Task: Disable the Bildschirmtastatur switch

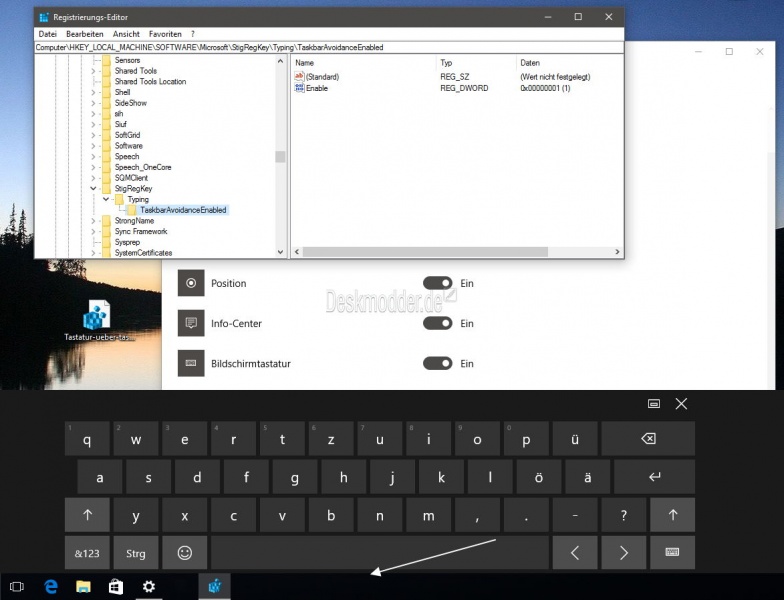Action: coord(437,363)
